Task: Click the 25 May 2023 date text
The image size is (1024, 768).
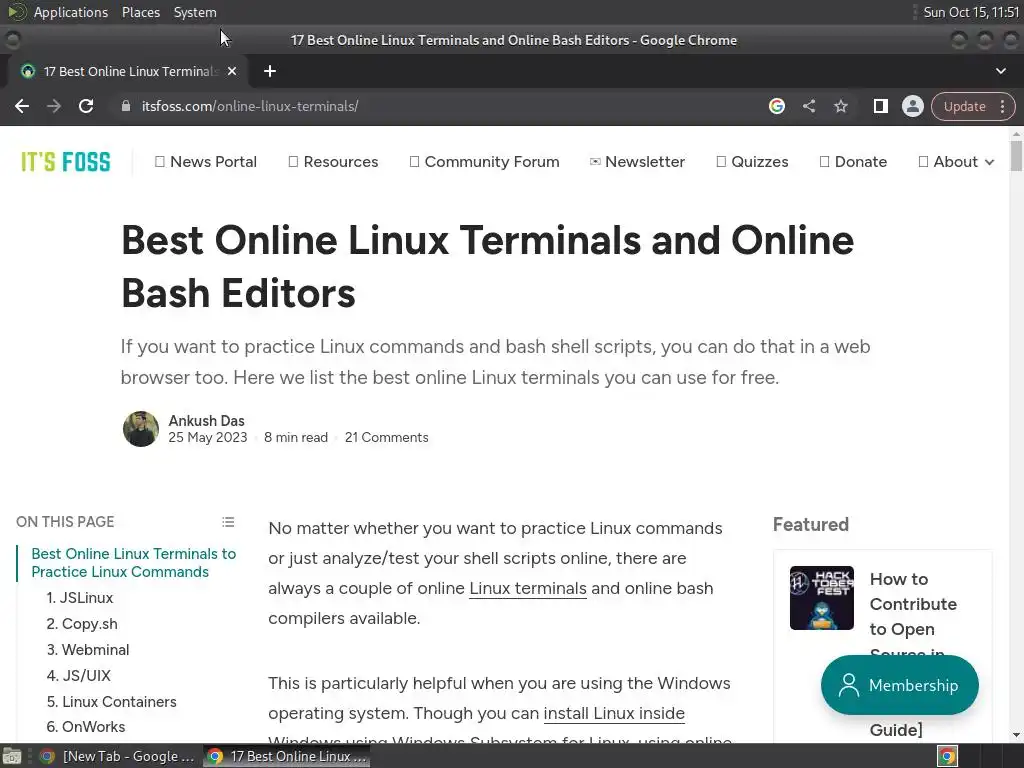Action: click(208, 438)
